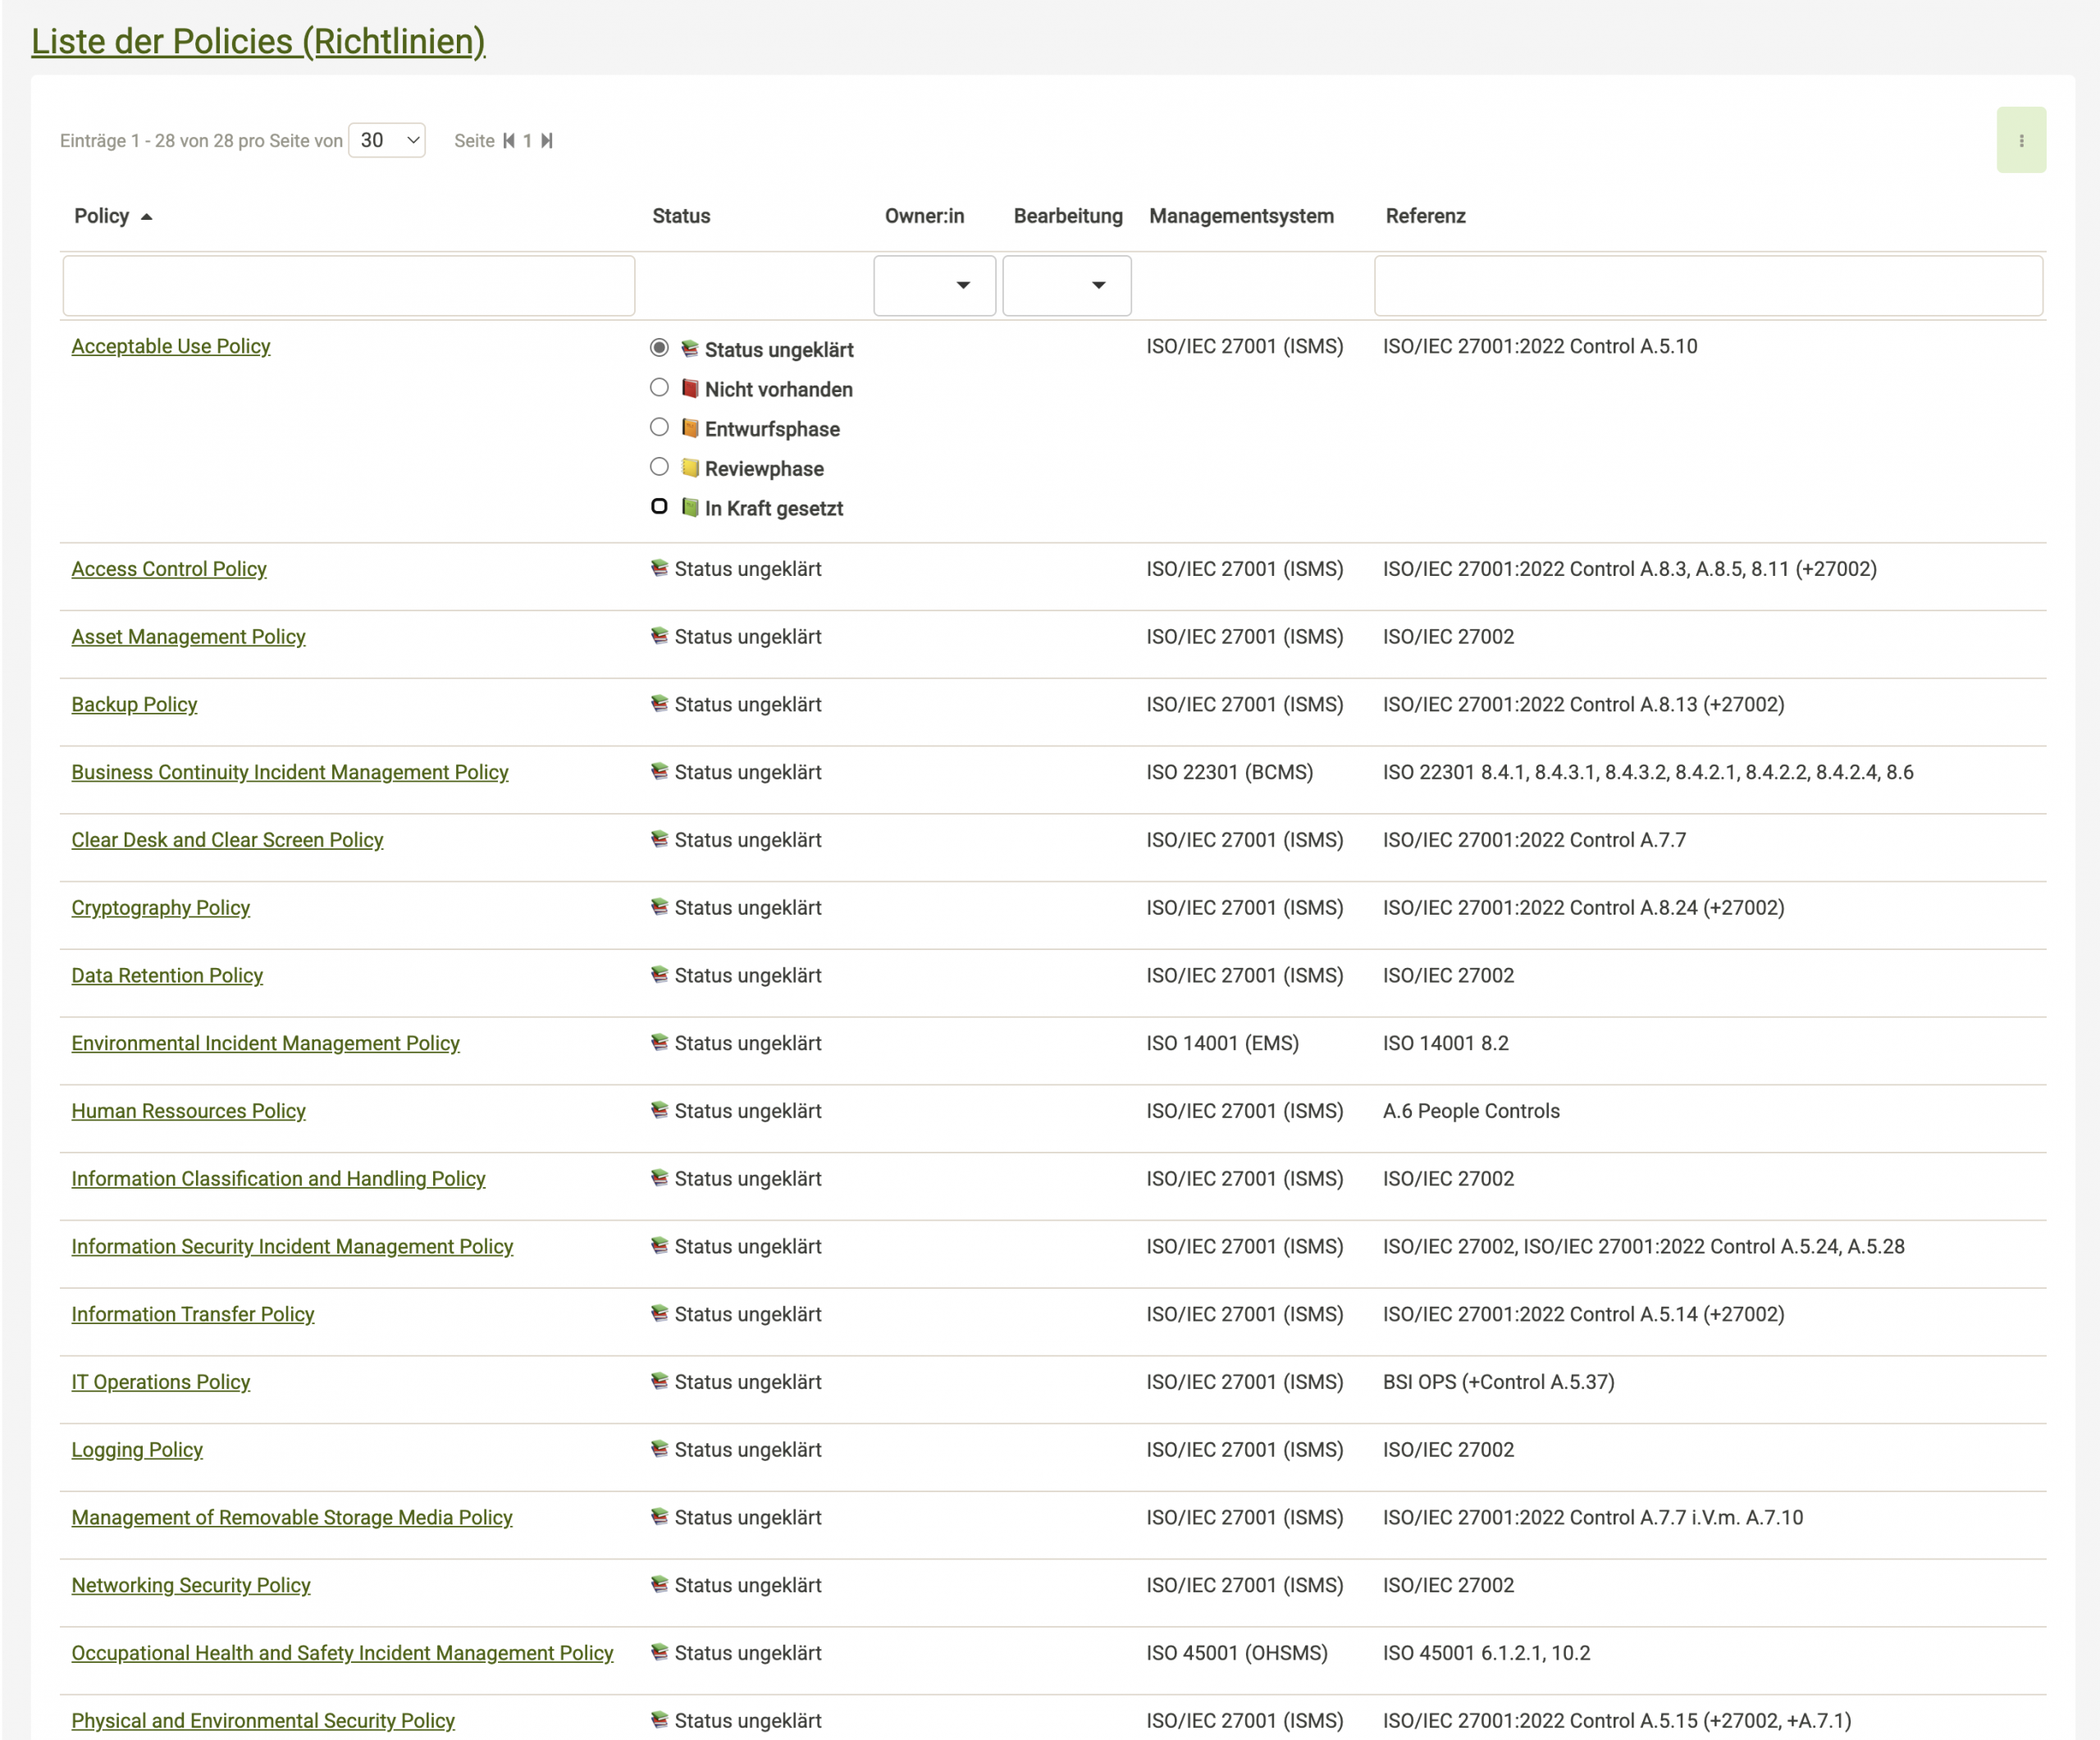Image resolution: width=2100 pixels, height=1740 pixels.
Task: Expand the Owner:in filter dropdown
Action: click(x=934, y=286)
